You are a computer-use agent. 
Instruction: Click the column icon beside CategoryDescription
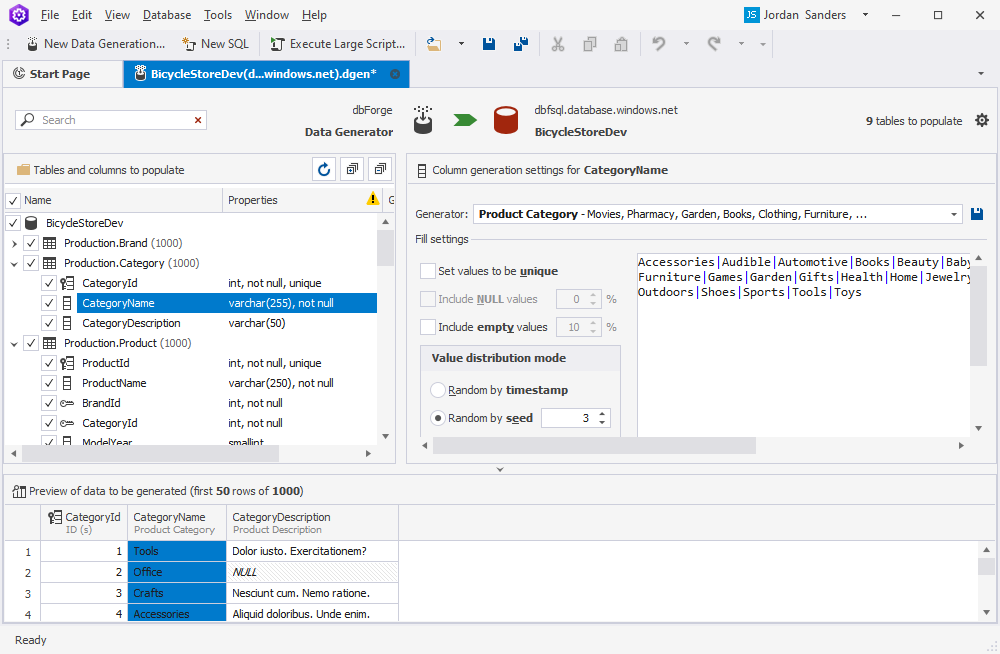[x=67, y=323]
